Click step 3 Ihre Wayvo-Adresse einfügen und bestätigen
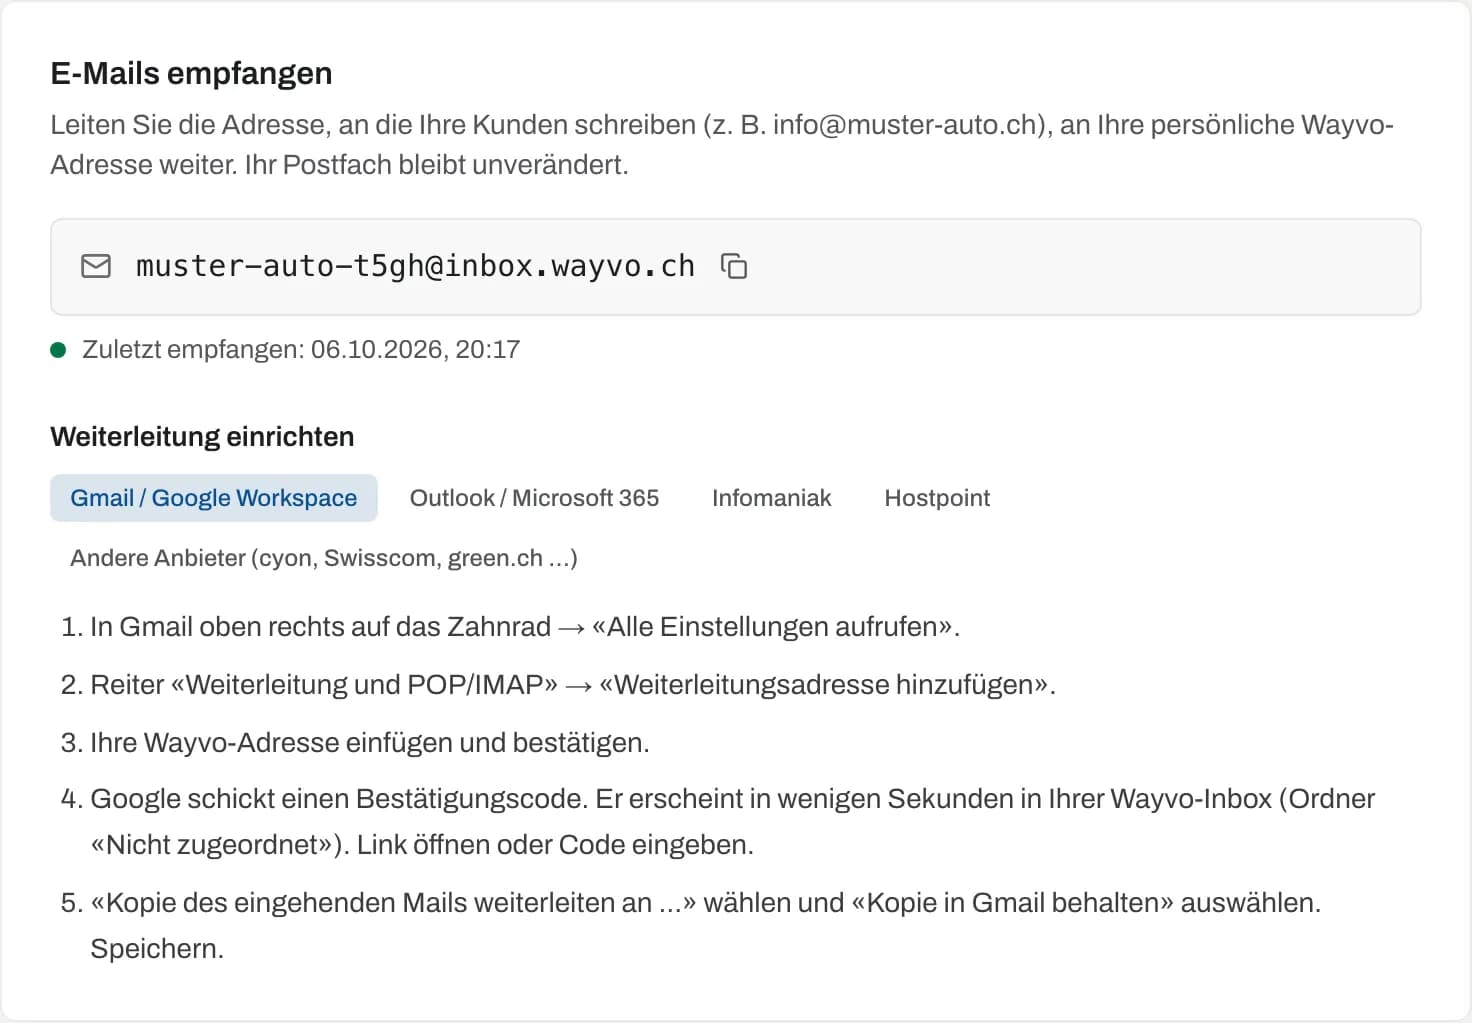1472x1023 pixels. [355, 743]
